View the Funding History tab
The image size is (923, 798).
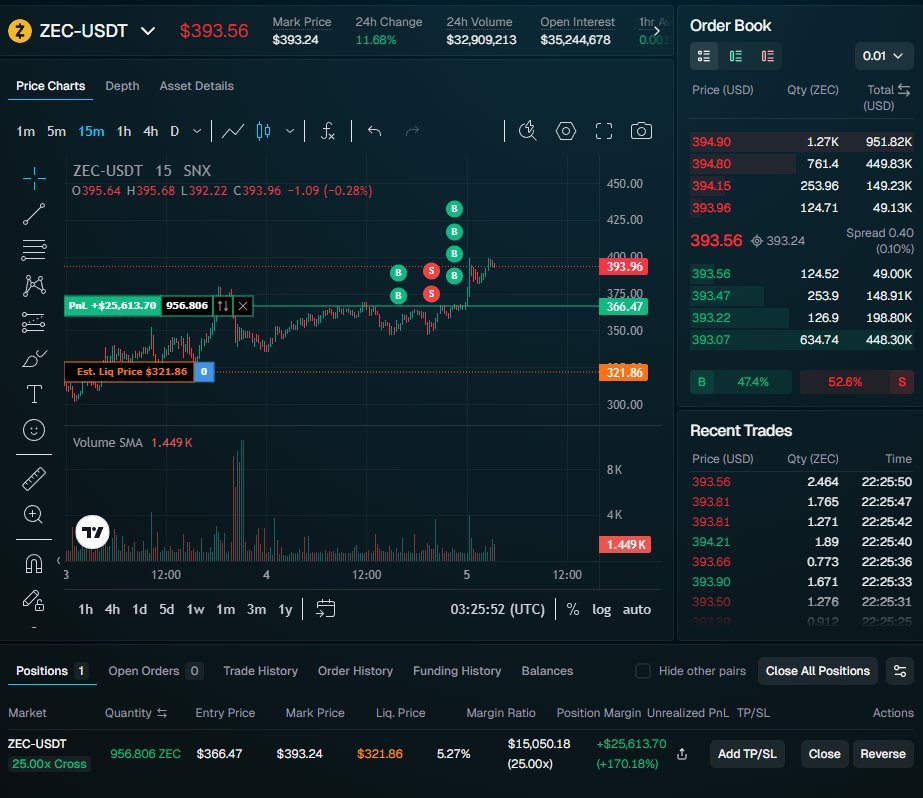click(457, 671)
